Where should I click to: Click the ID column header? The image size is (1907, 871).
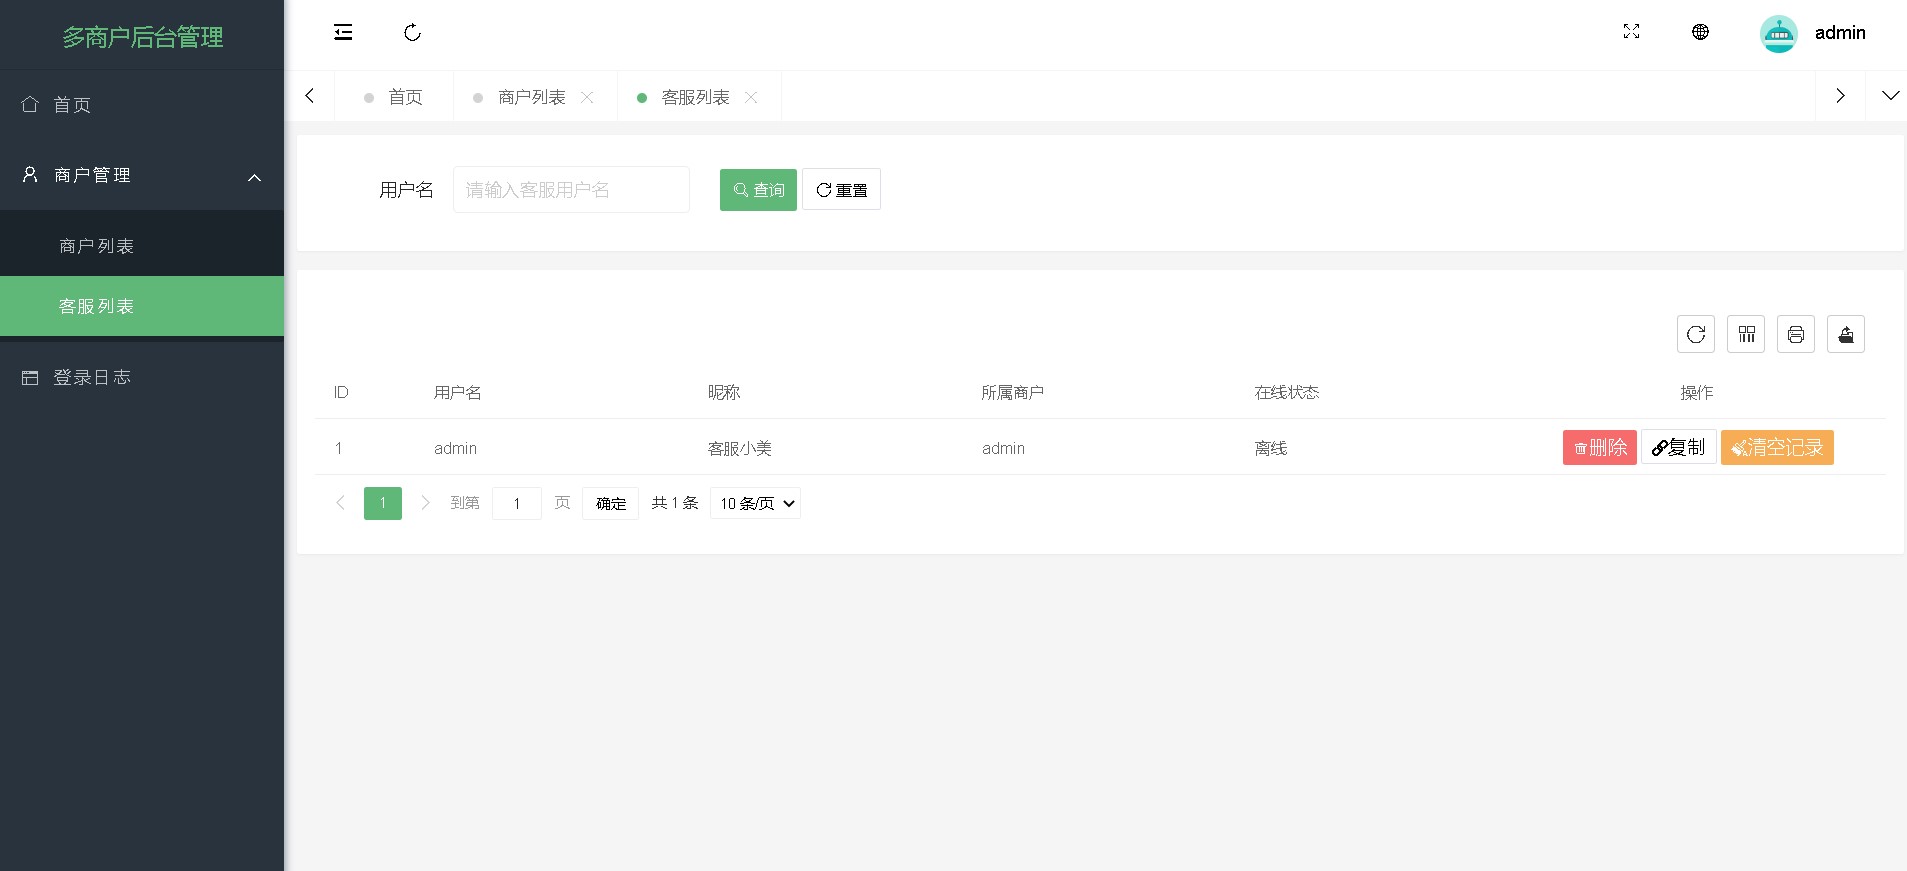click(x=341, y=392)
